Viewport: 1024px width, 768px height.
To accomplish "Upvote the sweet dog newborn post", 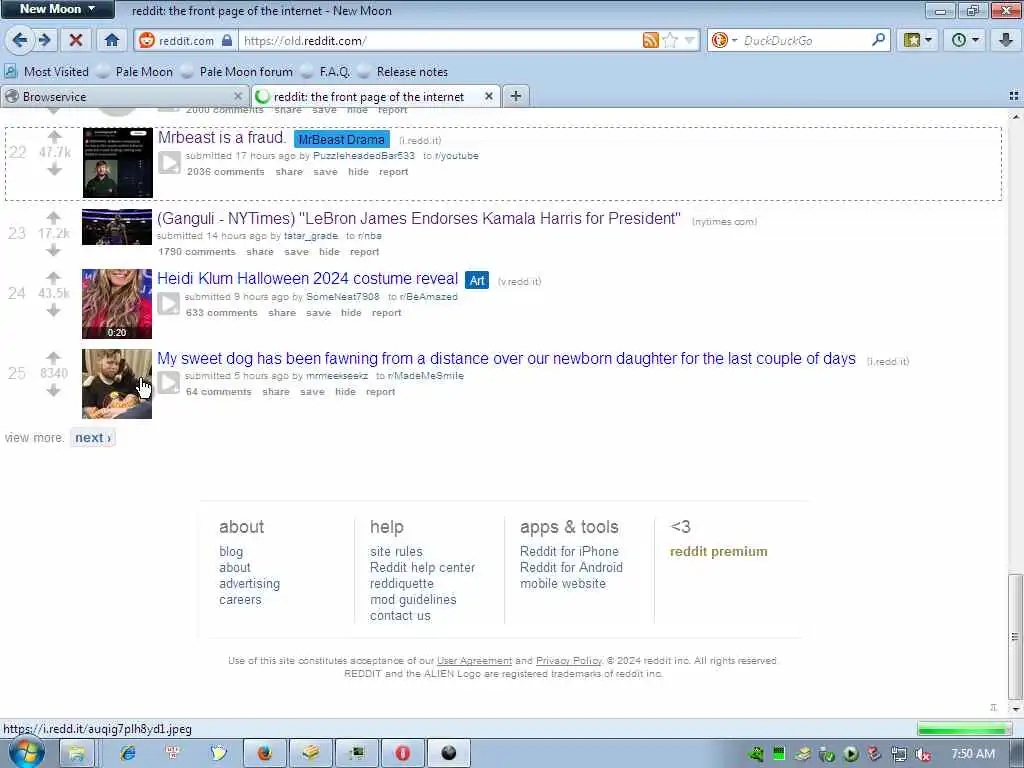I will (x=54, y=357).
